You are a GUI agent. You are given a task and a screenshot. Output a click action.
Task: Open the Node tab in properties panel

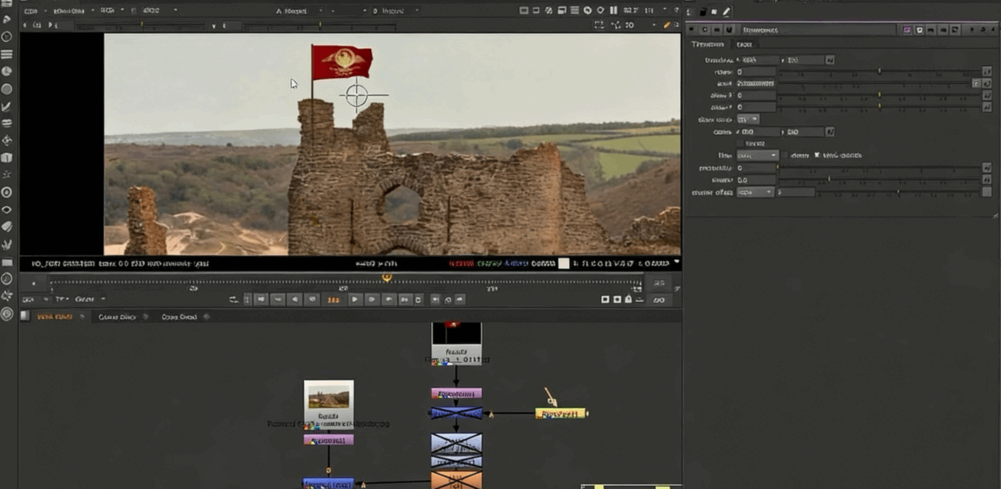[x=744, y=45]
